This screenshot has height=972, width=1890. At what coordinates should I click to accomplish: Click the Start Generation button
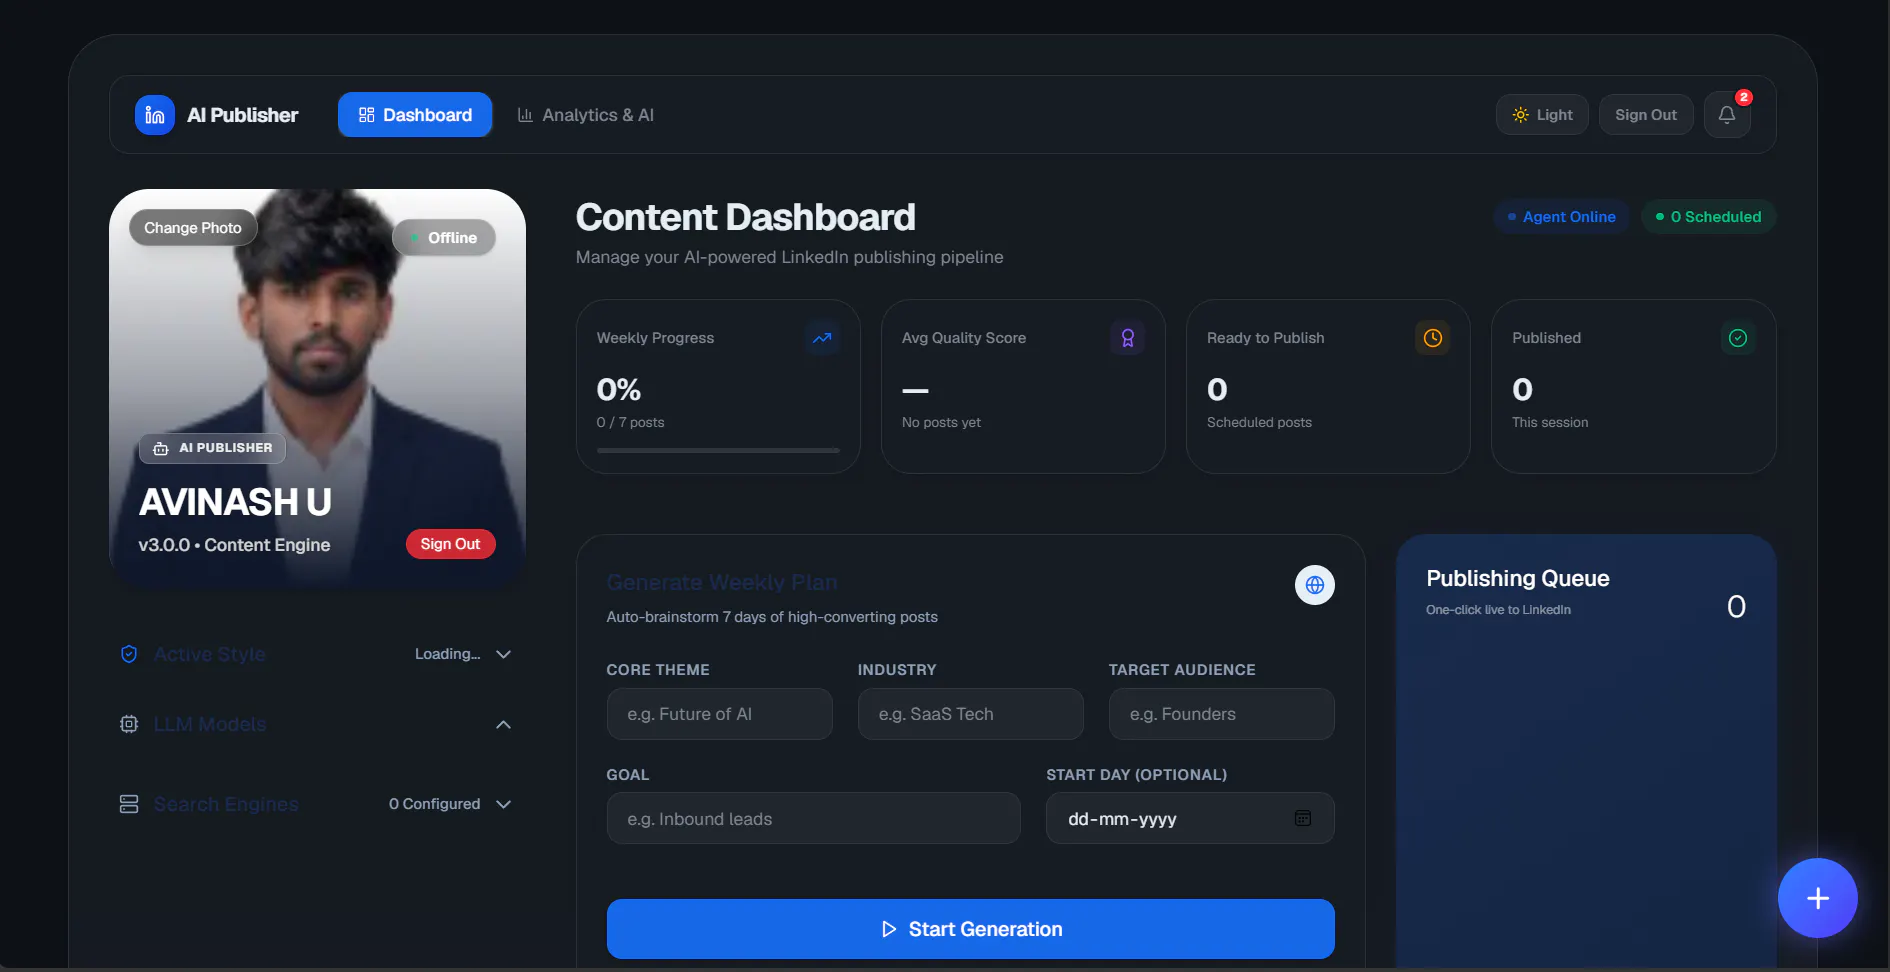[x=971, y=929]
